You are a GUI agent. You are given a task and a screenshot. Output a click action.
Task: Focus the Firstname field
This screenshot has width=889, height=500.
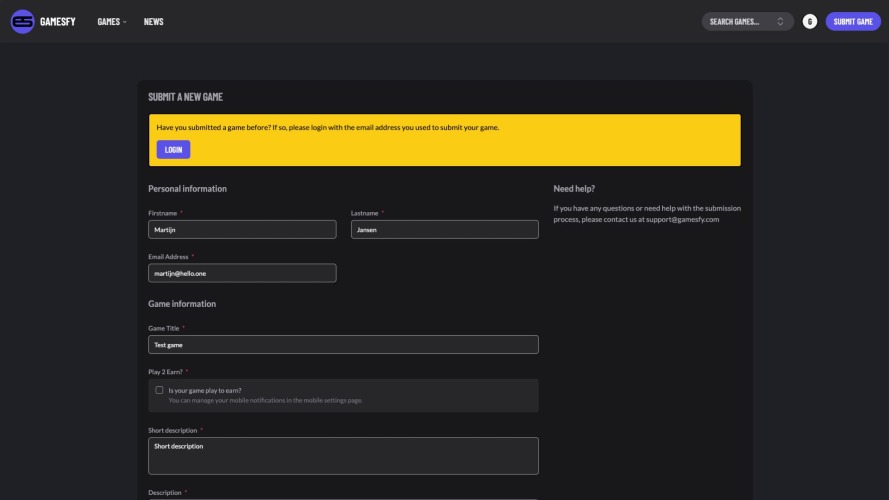242,230
